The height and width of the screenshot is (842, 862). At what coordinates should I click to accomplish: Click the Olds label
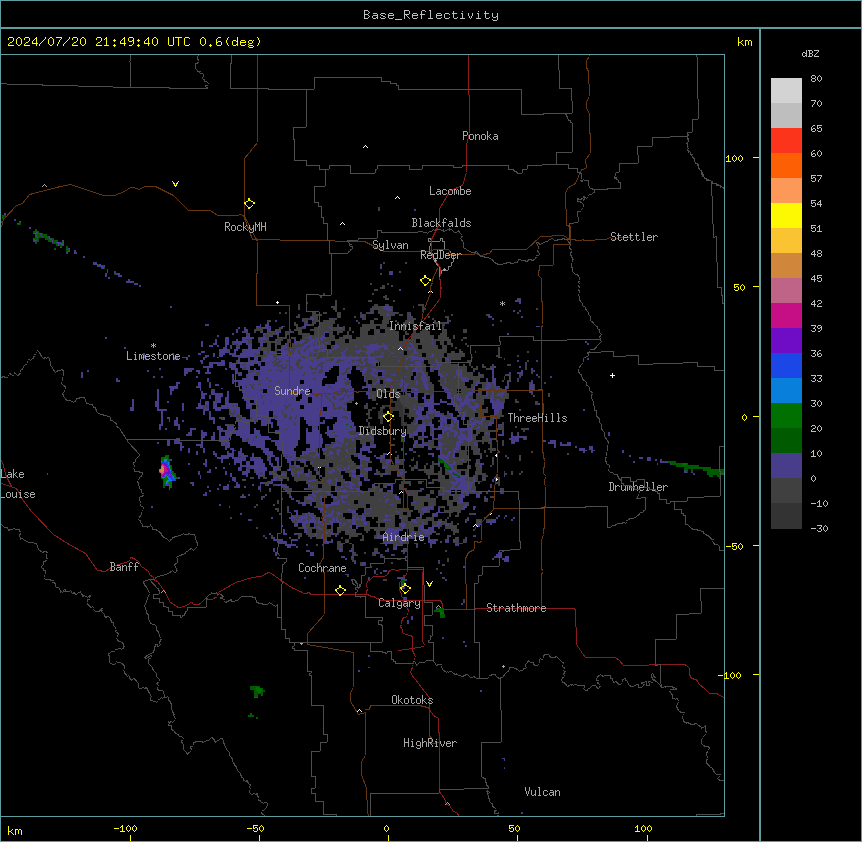point(388,394)
